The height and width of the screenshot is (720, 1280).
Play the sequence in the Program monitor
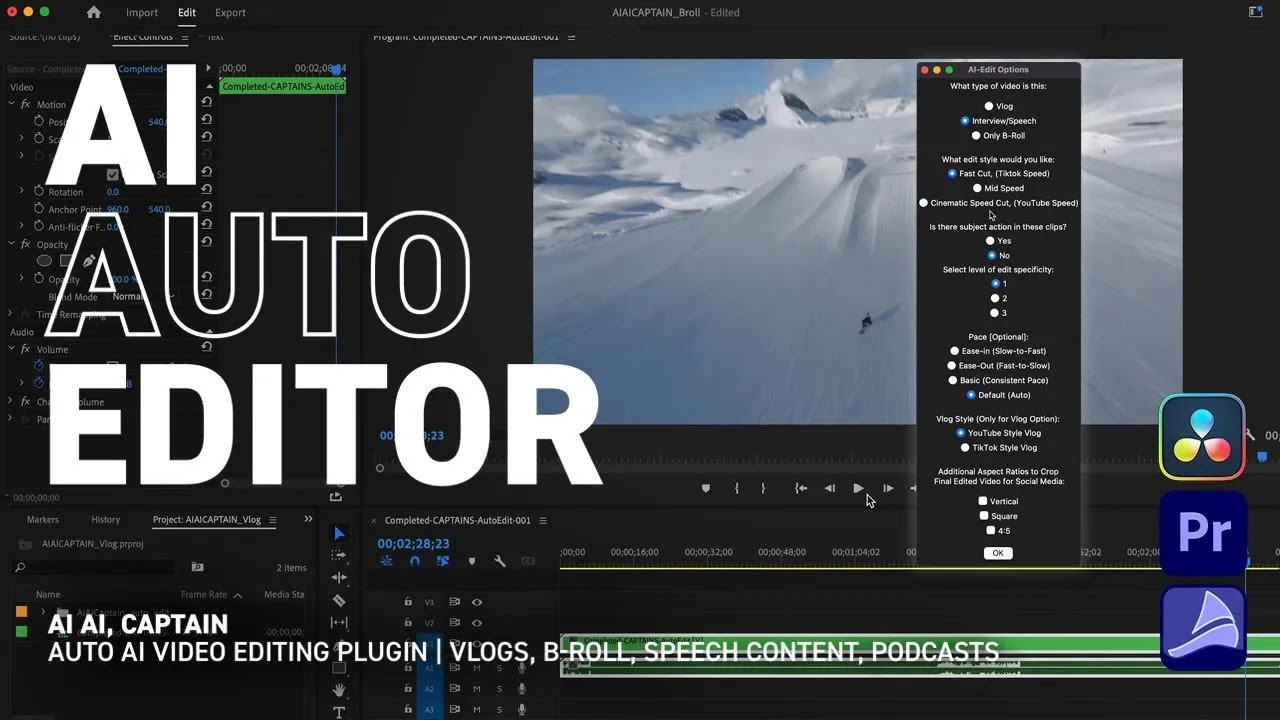click(858, 488)
